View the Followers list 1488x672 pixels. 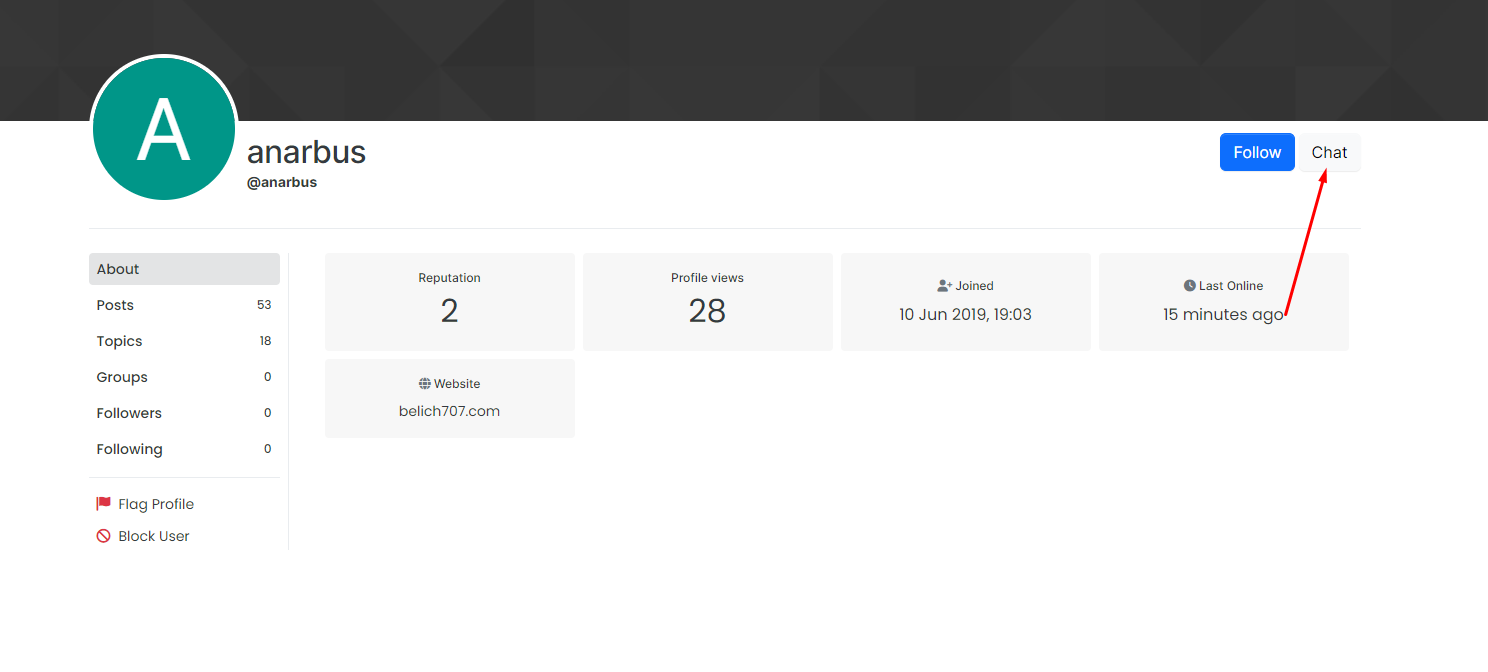tap(184, 413)
